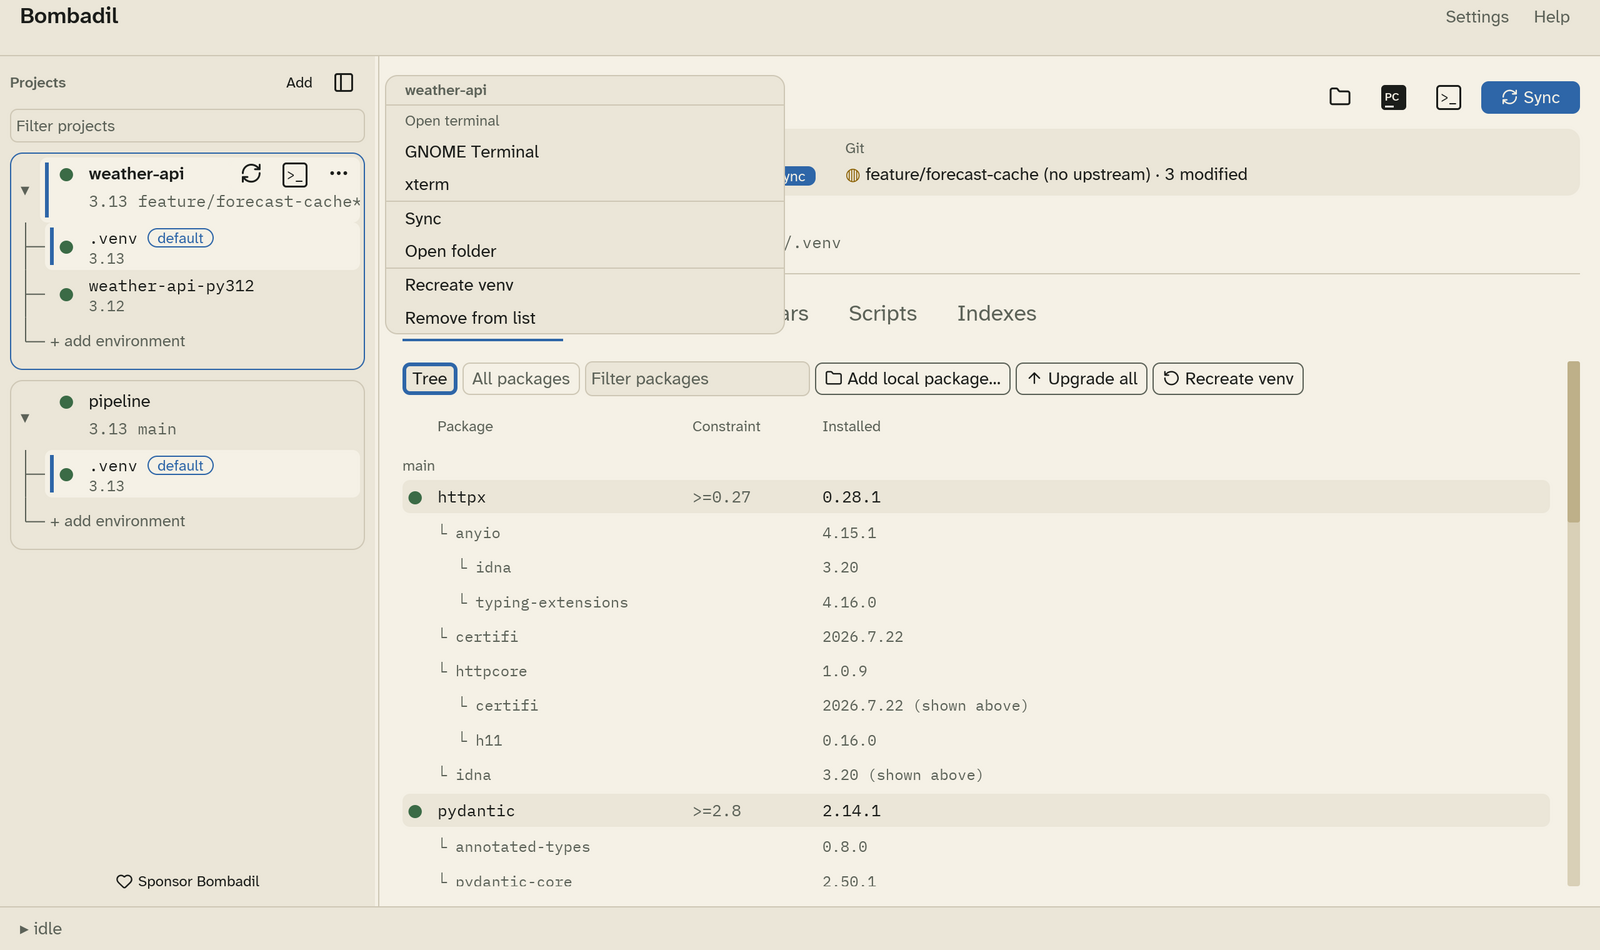Select Recreate venv in context menu
This screenshot has height=950, width=1600.
[x=585, y=285]
